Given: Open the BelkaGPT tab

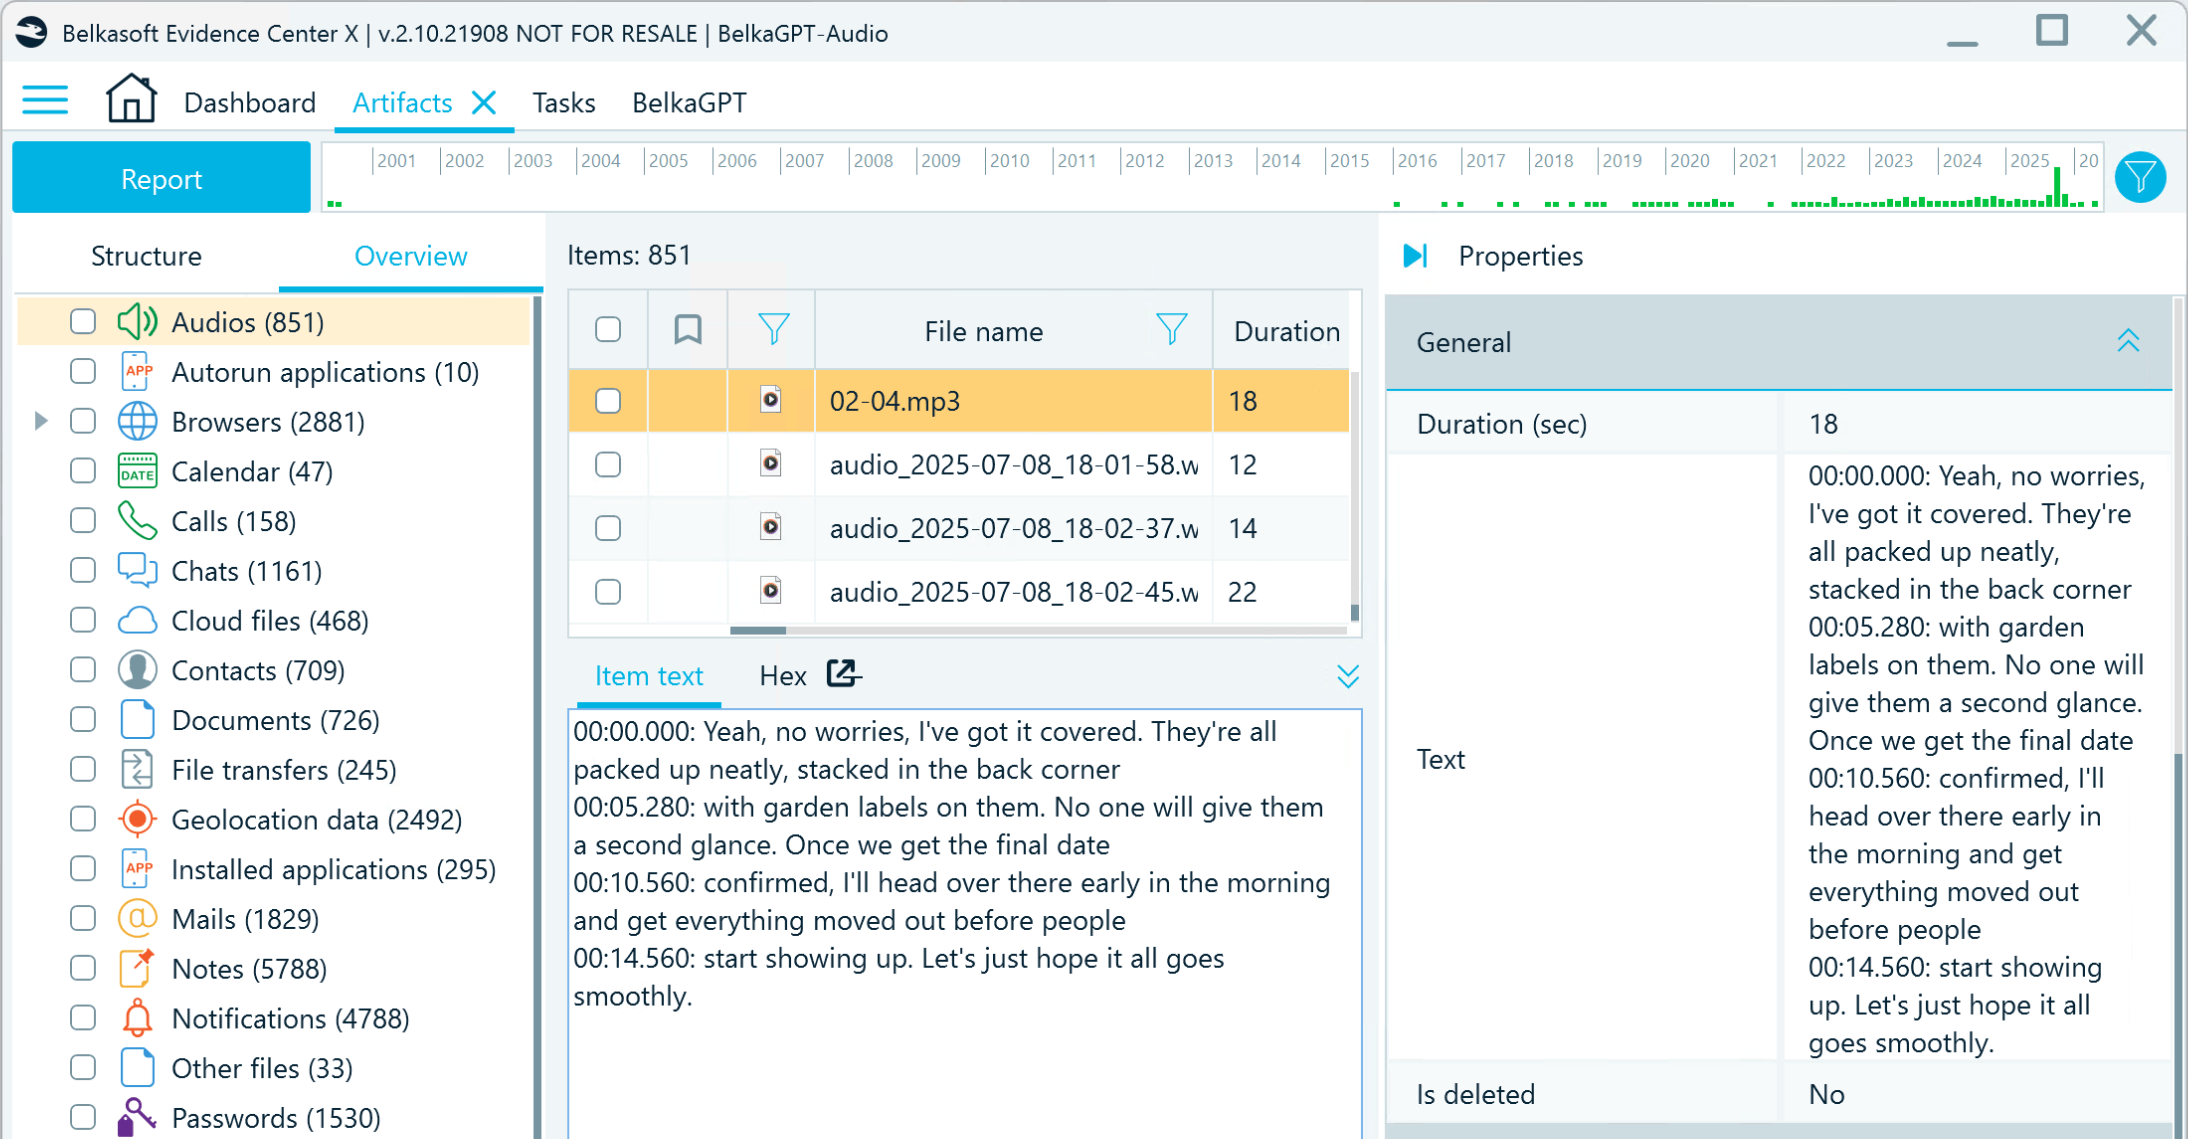Looking at the screenshot, I should (688, 102).
